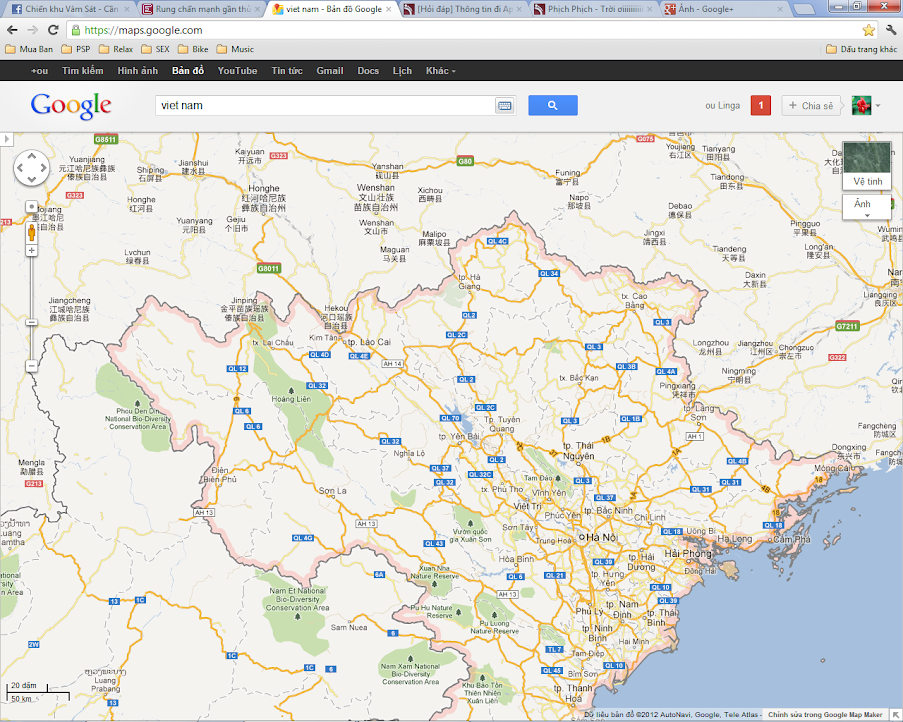The image size is (903, 722).
Task: Click the Chia sẻ share button
Action: point(811,105)
